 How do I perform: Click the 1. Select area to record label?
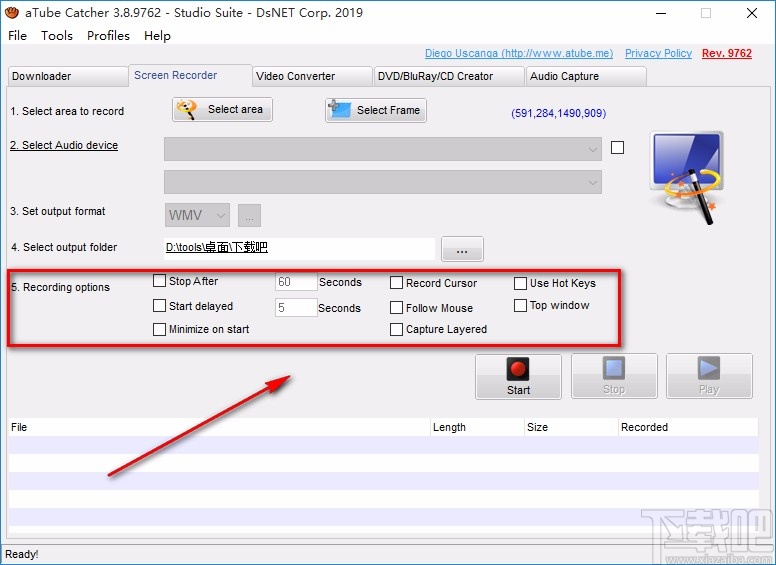tap(67, 111)
